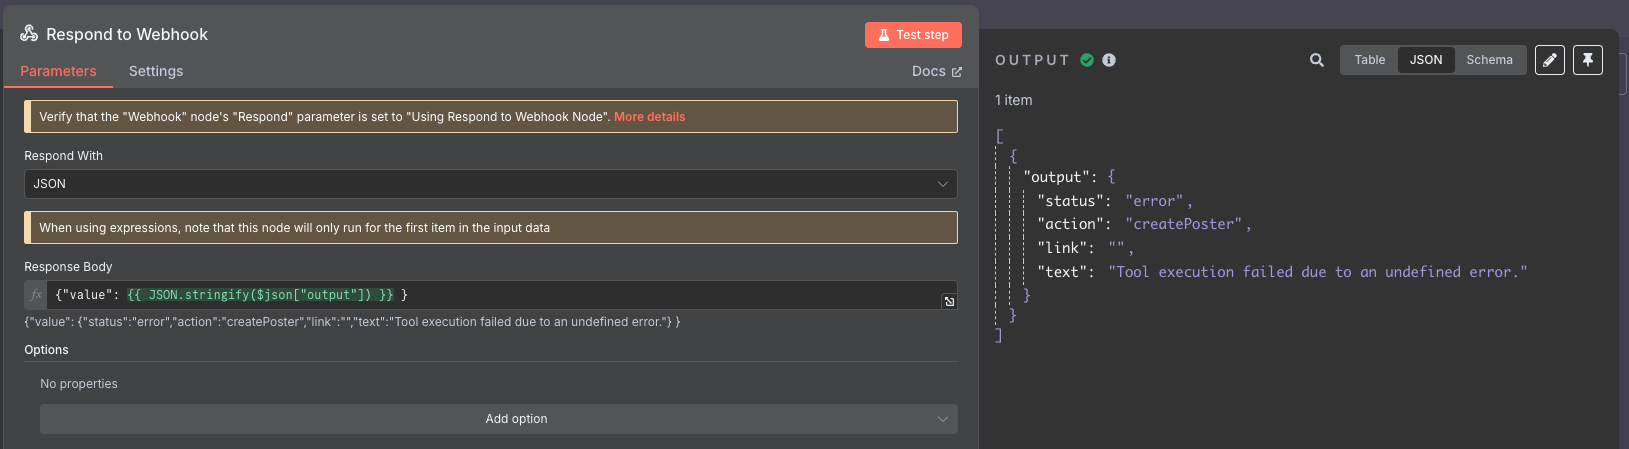Screen dimensions: 1629x449
Task: Click the "1 item" count label
Action: [x=1014, y=100]
